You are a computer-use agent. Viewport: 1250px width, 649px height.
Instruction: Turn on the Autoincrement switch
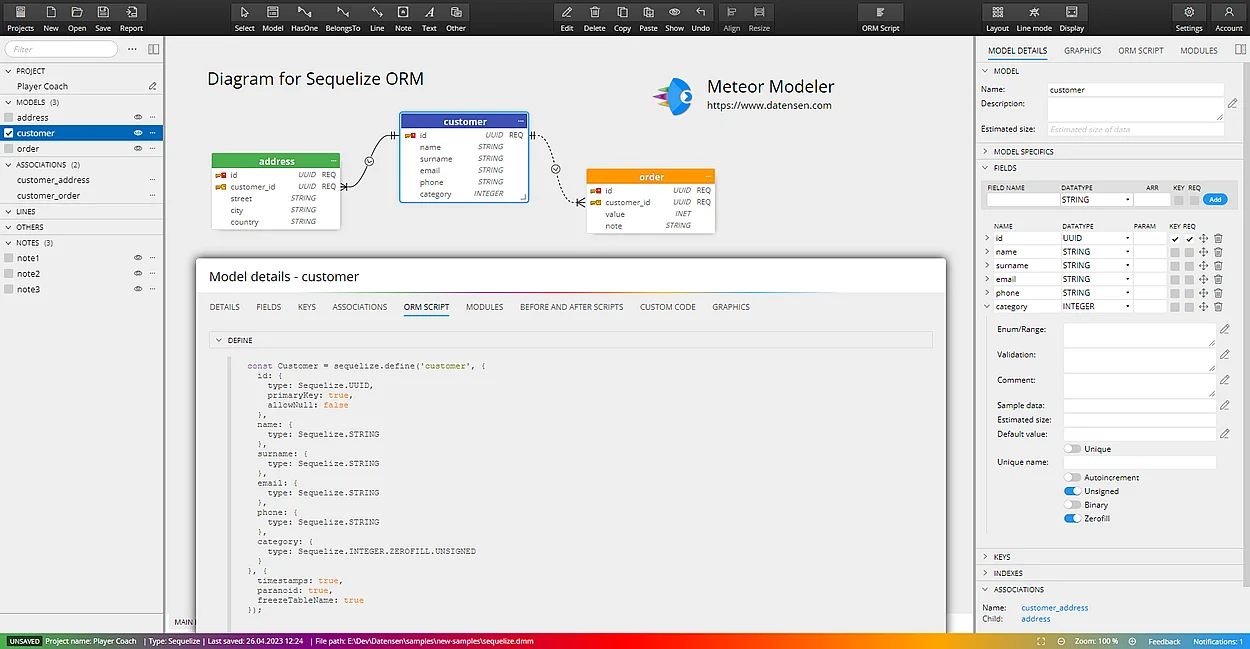tap(1072, 478)
